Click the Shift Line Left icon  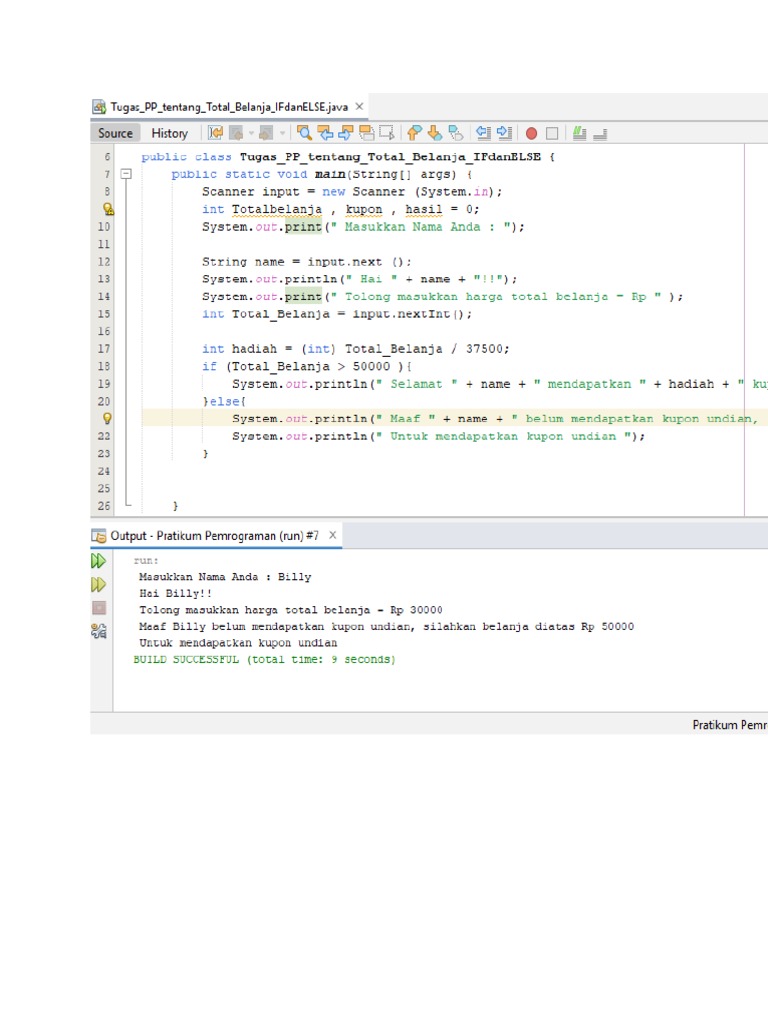point(483,133)
